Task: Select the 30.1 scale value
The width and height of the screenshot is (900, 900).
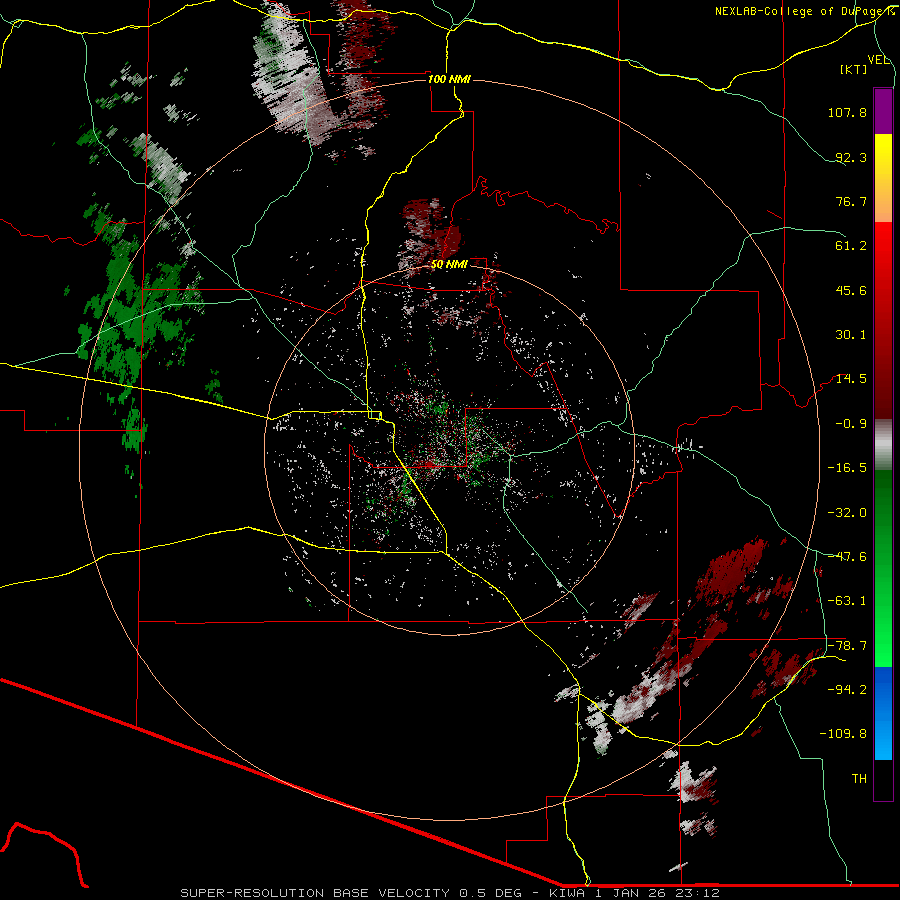Action: click(x=851, y=335)
